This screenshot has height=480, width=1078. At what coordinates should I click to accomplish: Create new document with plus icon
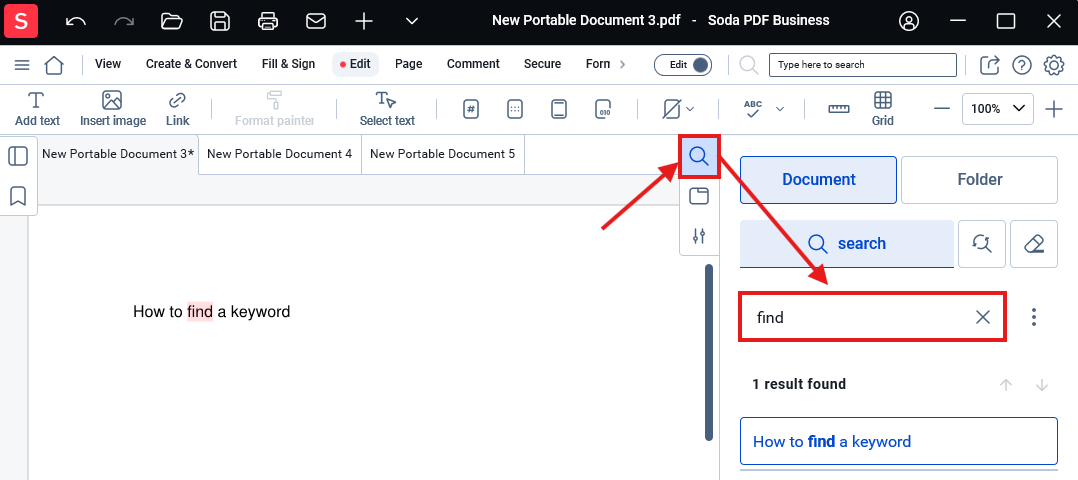click(364, 21)
